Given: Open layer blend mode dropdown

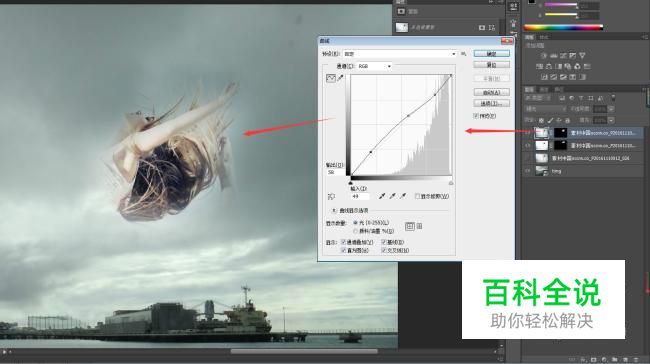Looking at the screenshot, I should [x=545, y=109].
